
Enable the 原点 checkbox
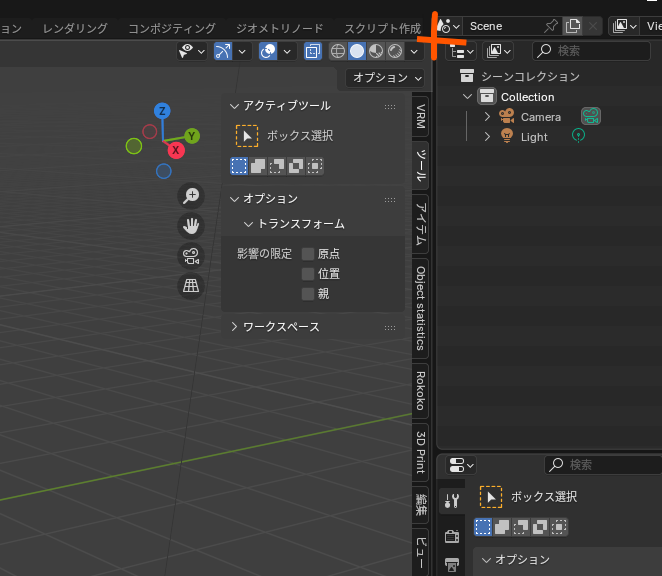(309, 254)
